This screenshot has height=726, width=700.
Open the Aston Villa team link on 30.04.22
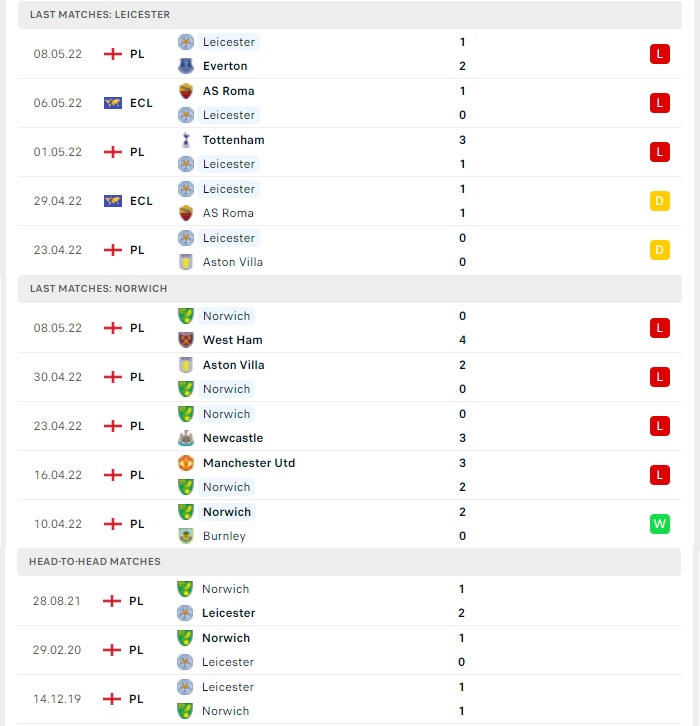[233, 365]
